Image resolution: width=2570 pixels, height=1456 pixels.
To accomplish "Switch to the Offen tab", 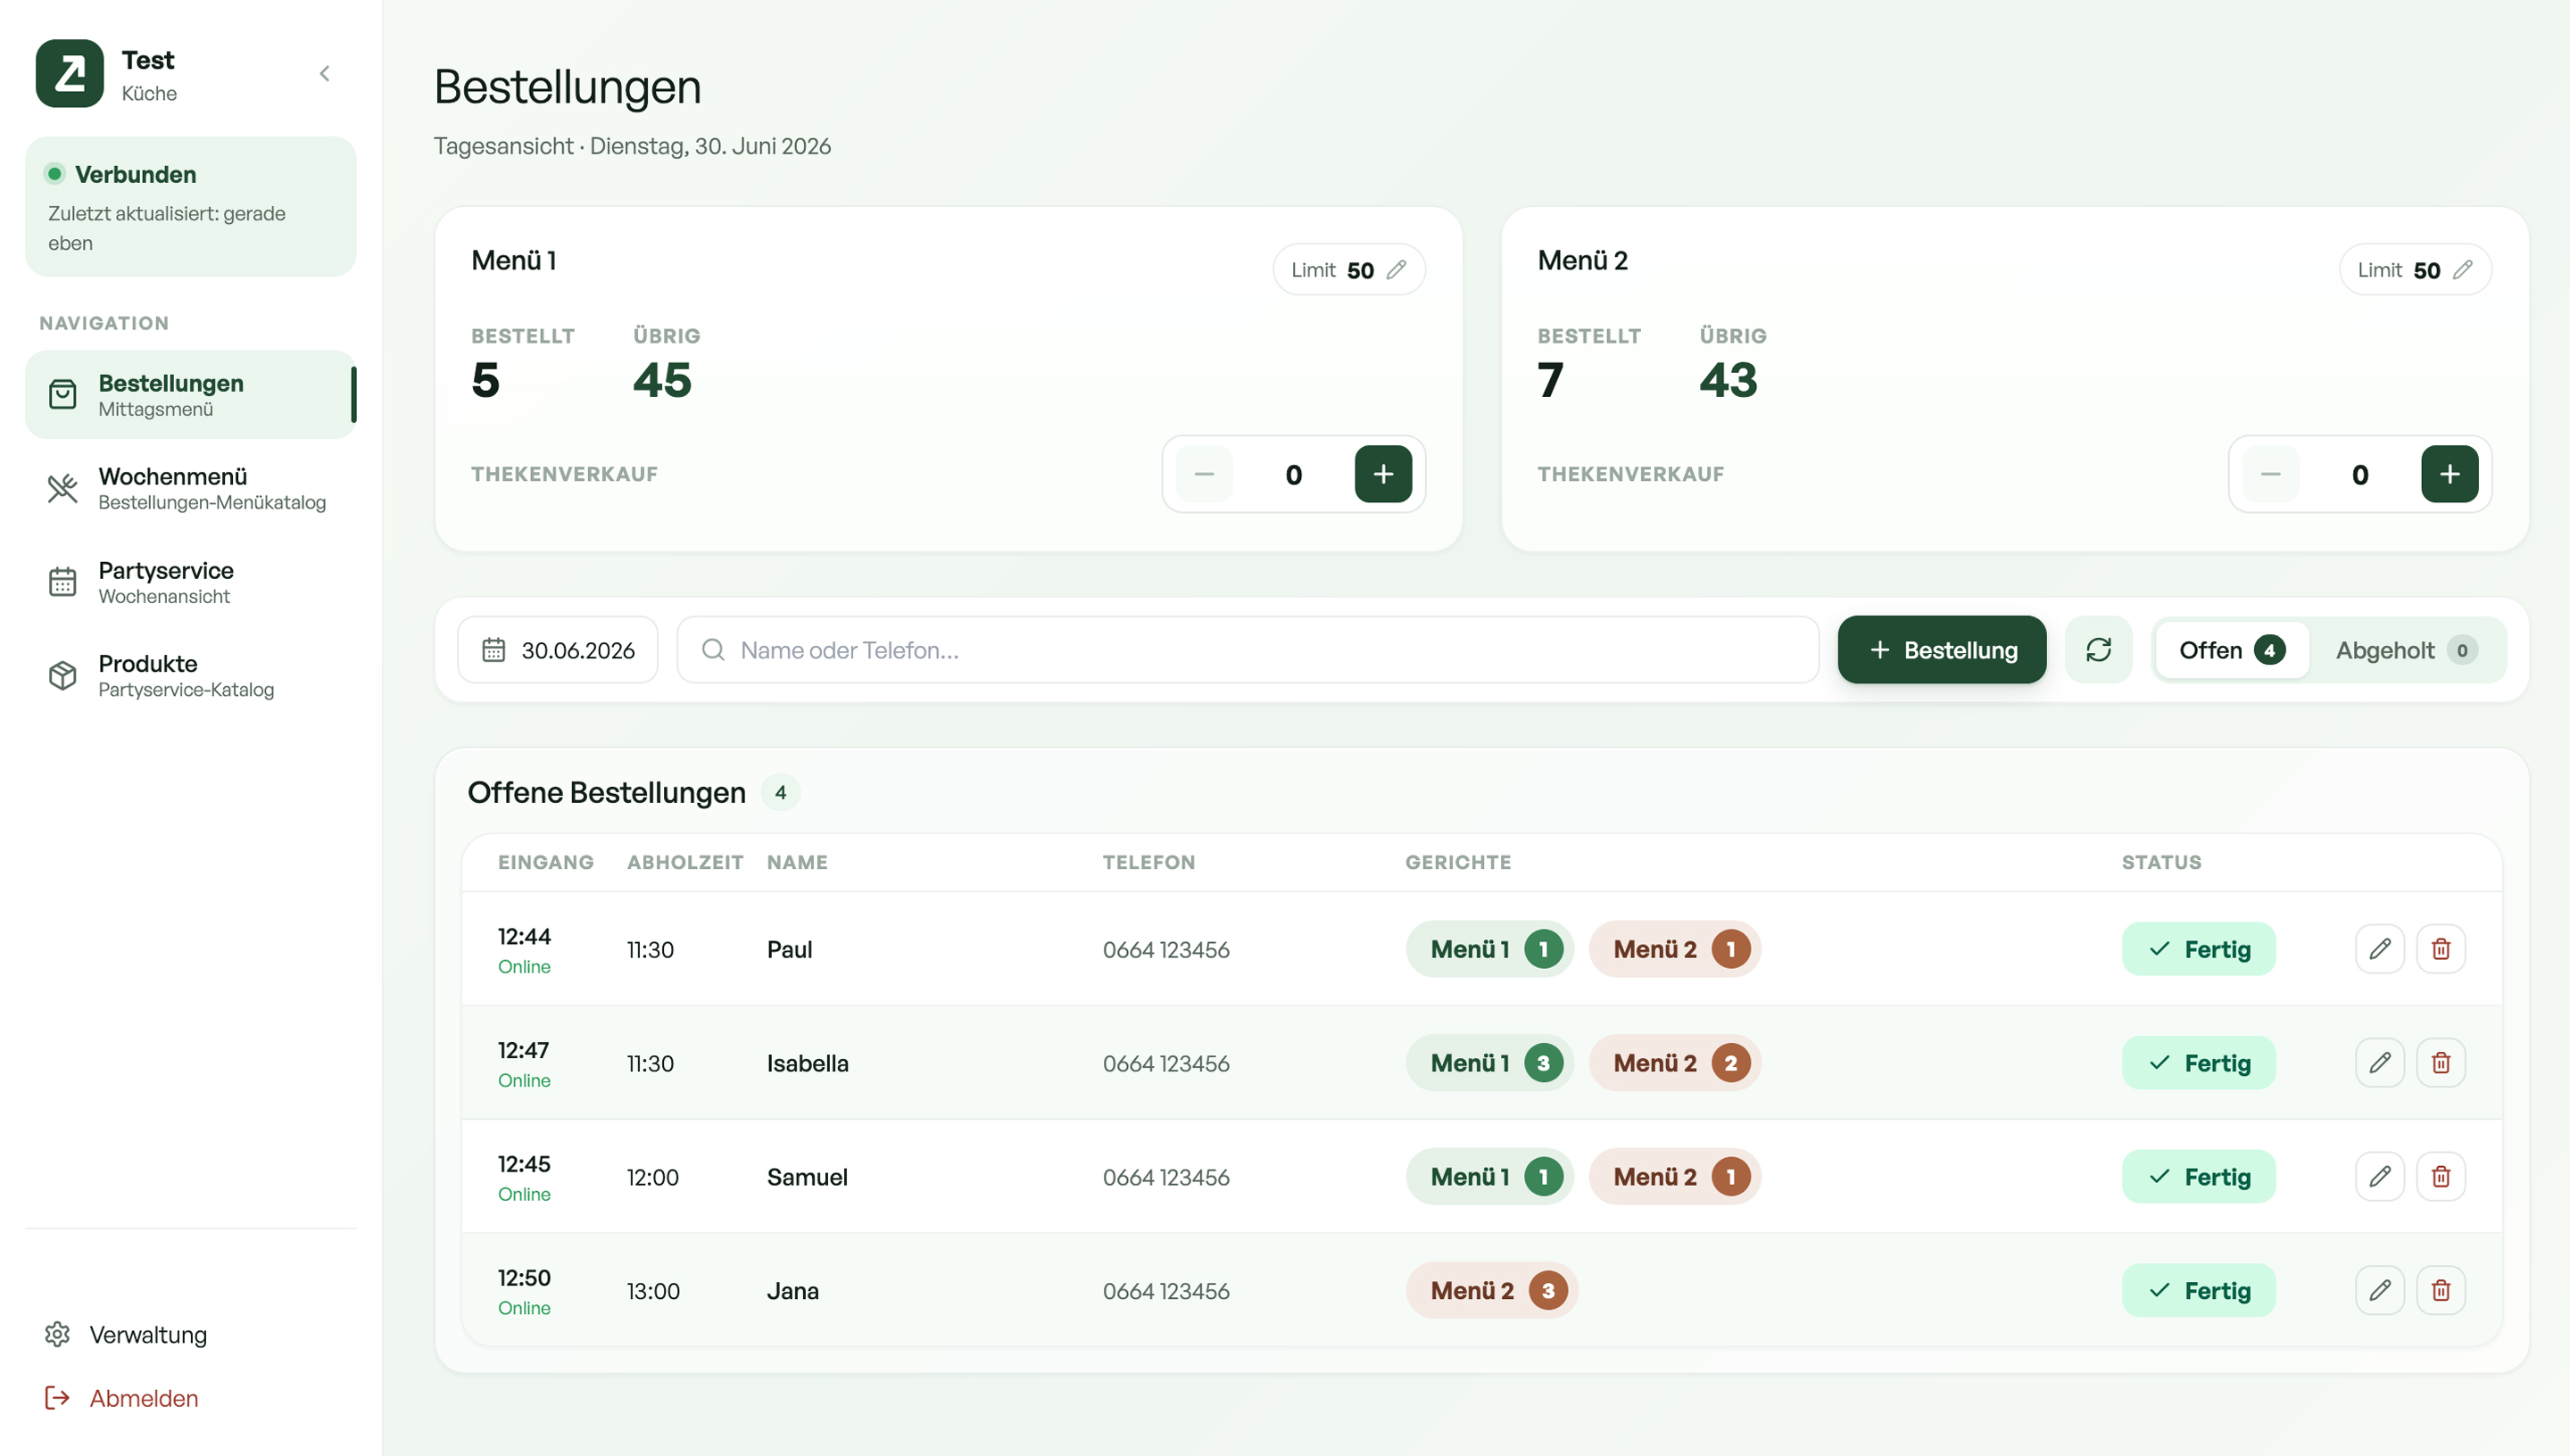I will tap(2232, 650).
